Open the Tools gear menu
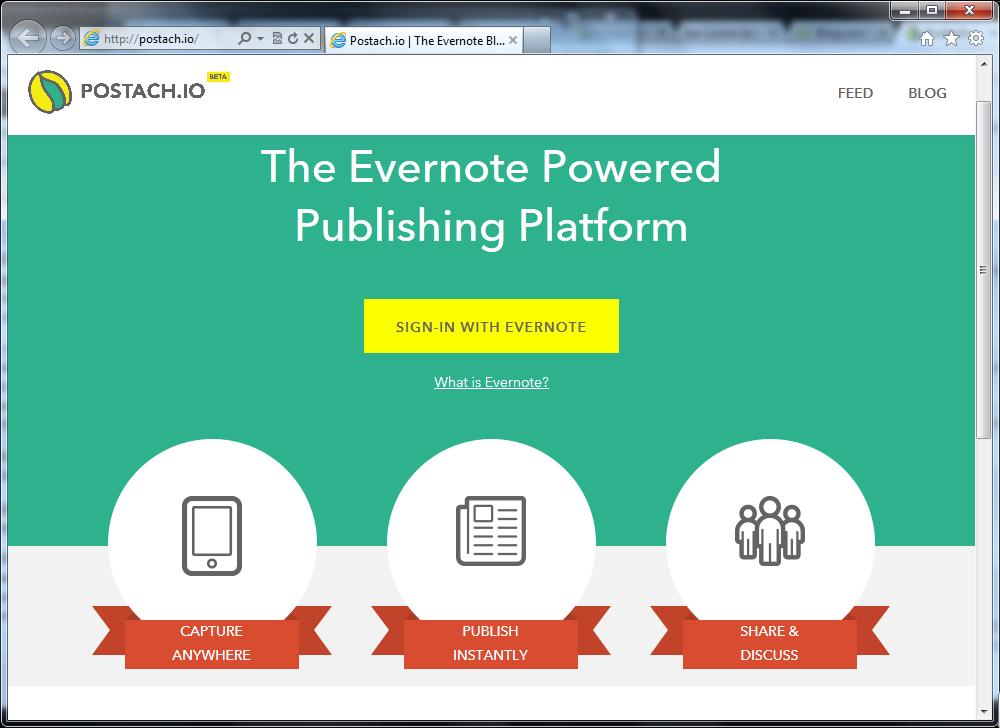Screen dimensions: 1000x728 point(976,38)
